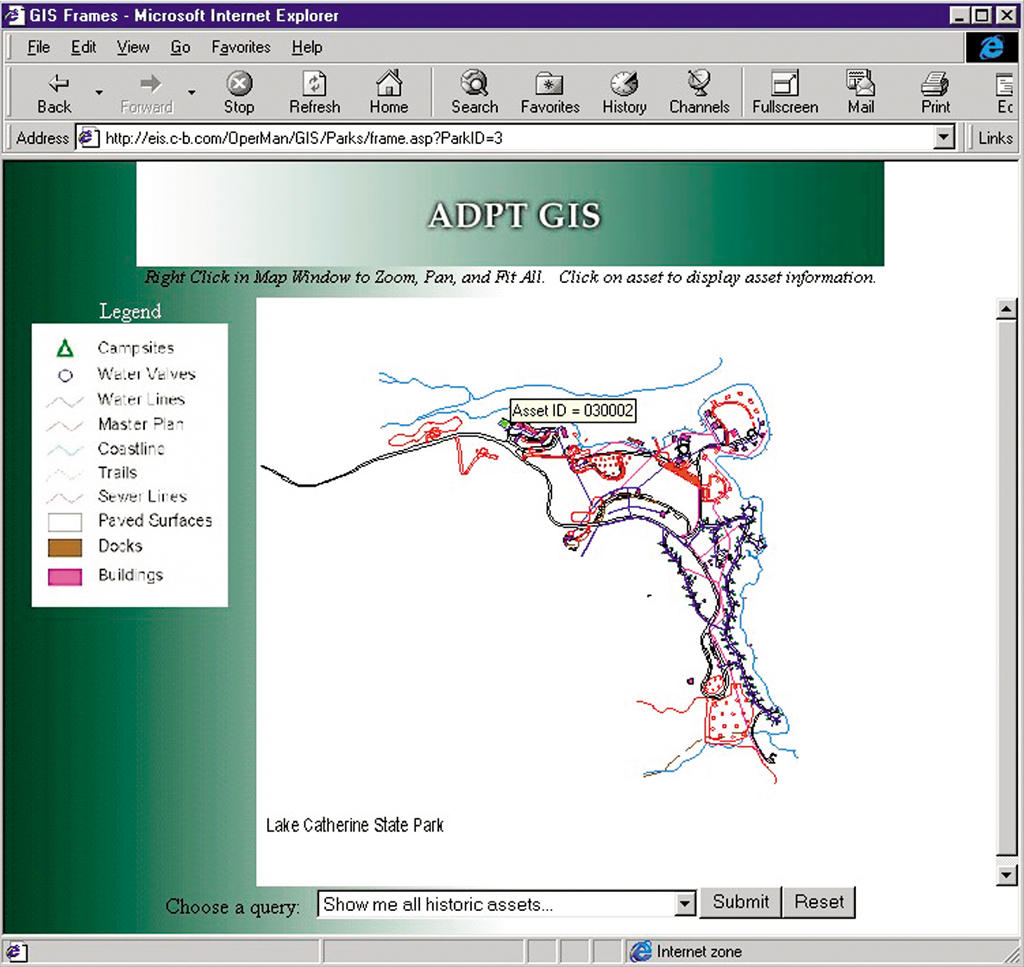1024x967 pixels.
Task: Click the page icon in address bar
Action: [x=89, y=138]
